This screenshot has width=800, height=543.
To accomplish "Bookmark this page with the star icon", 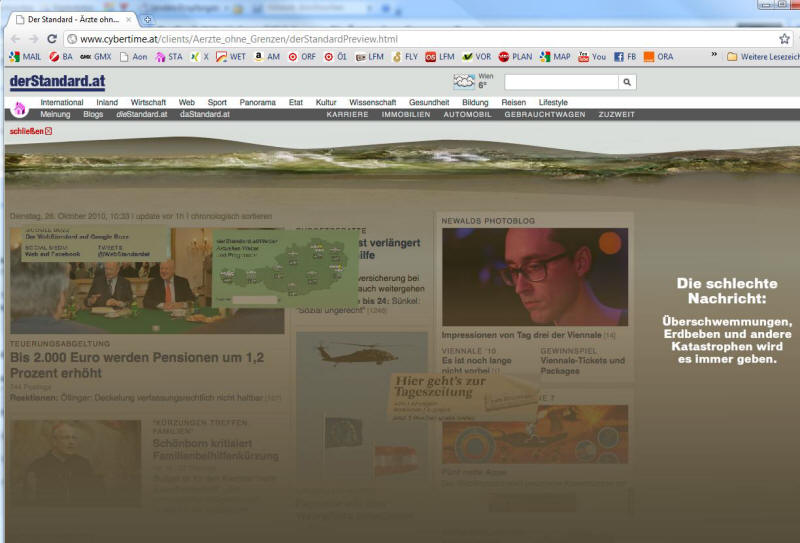I will [x=784, y=39].
